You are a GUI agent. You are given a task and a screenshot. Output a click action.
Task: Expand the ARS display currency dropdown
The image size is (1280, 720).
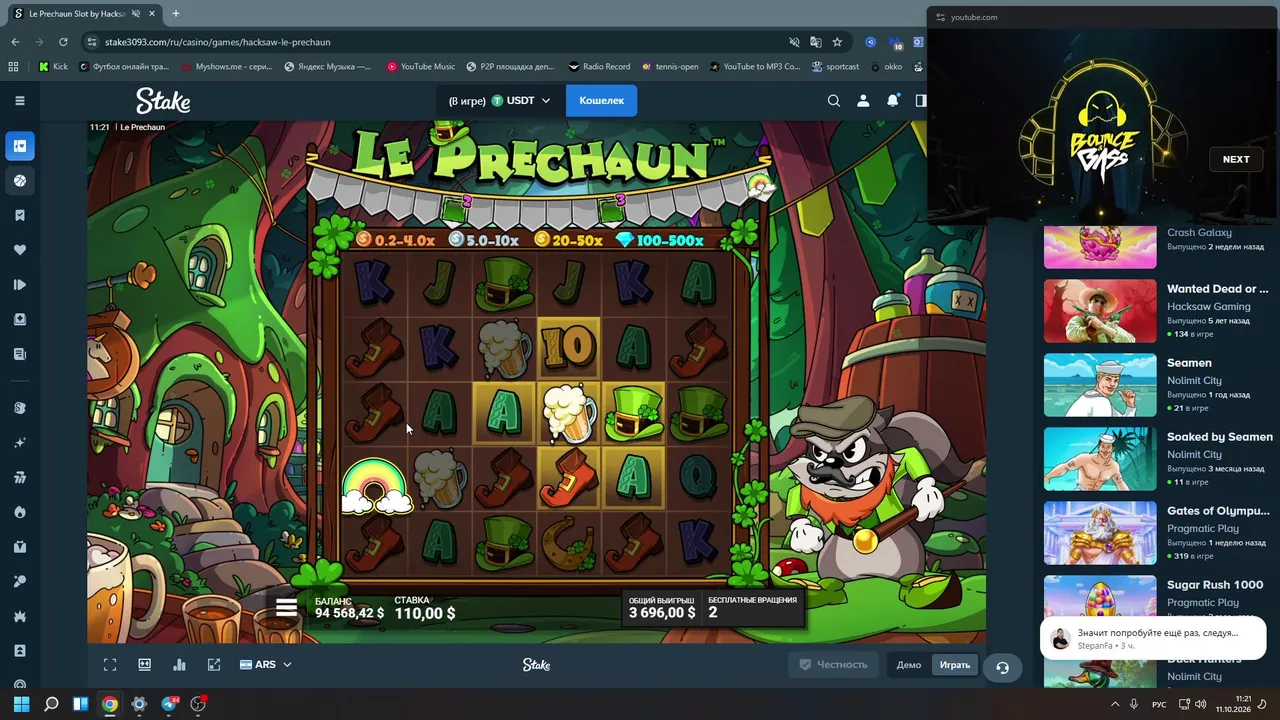(x=266, y=665)
